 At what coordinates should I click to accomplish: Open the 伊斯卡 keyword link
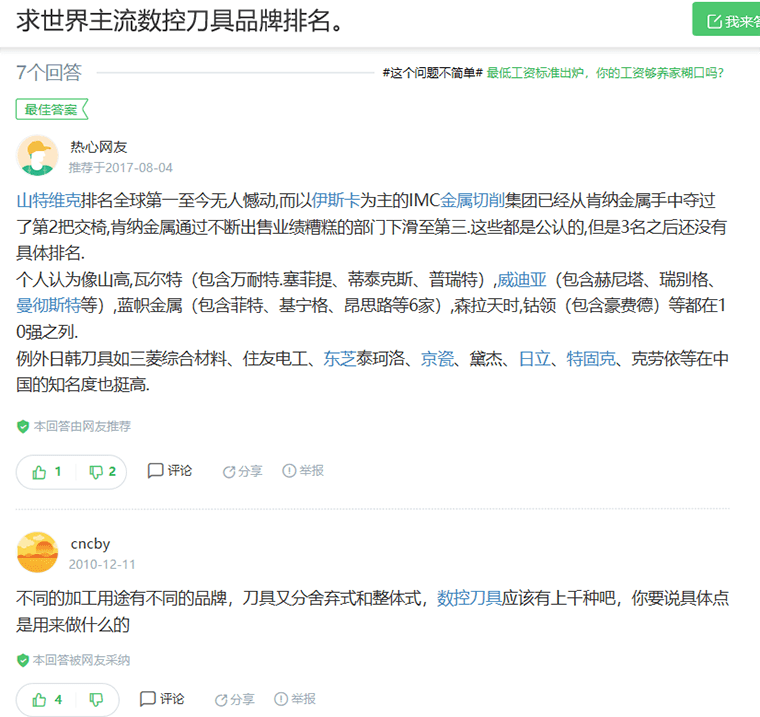(335, 200)
